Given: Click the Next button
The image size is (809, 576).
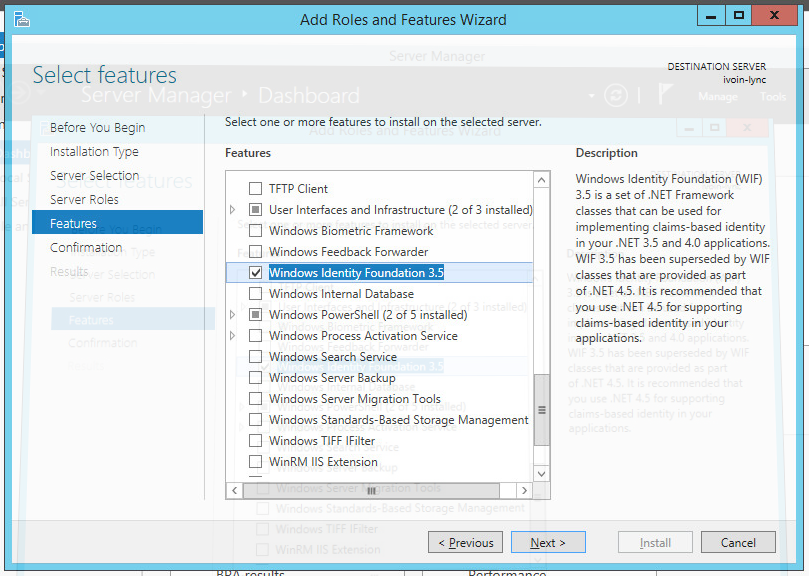Looking at the screenshot, I should pos(548,543).
